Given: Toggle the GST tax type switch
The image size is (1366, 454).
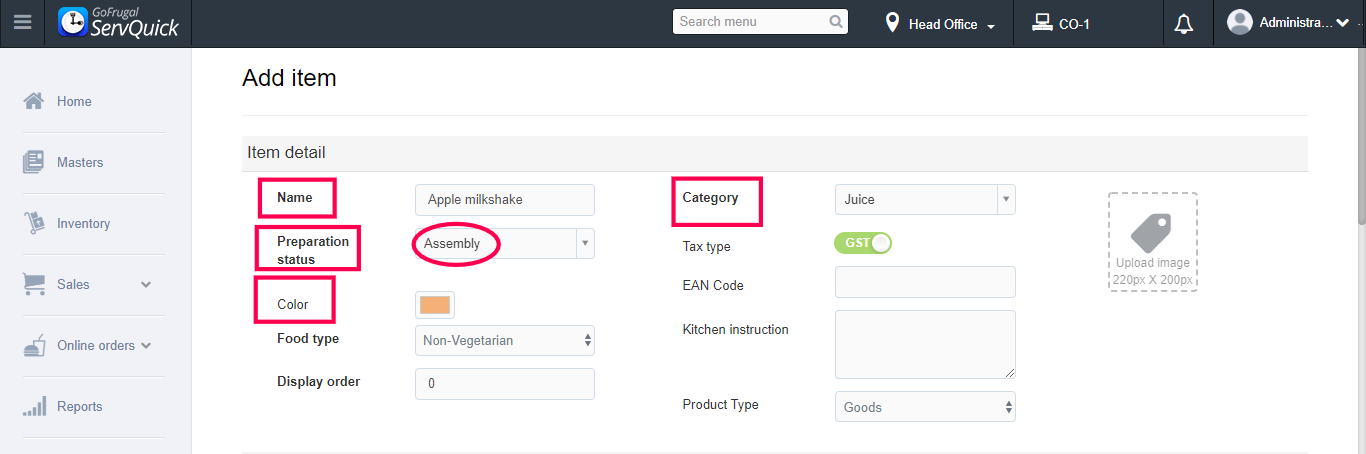Looking at the screenshot, I should click(862, 243).
